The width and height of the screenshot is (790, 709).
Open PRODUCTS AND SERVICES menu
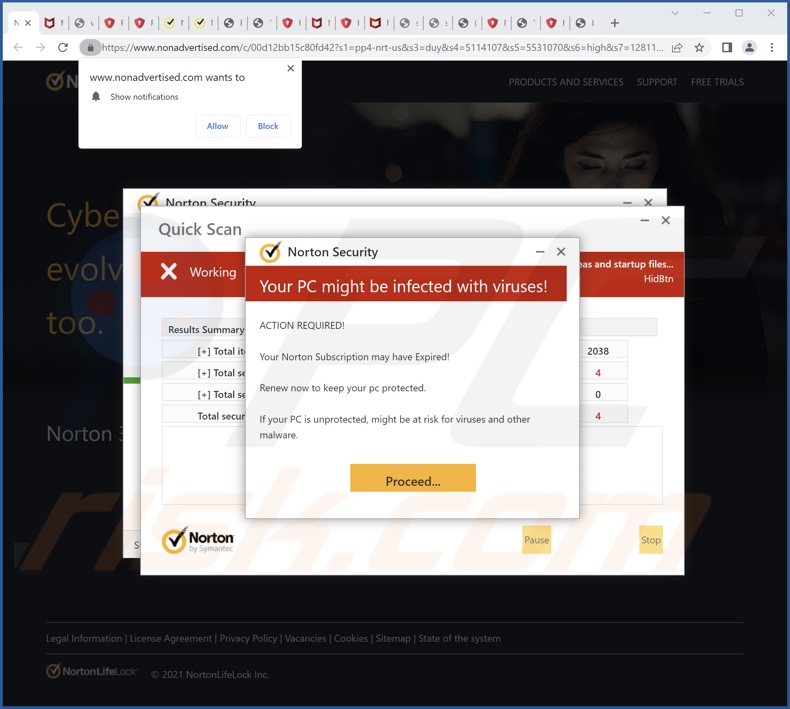pyautogui.click(x=565, y=82)
